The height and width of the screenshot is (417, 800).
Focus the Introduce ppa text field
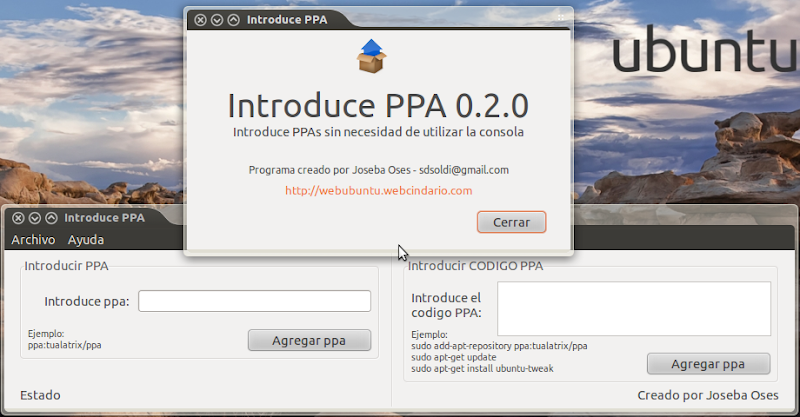(254, 301)
